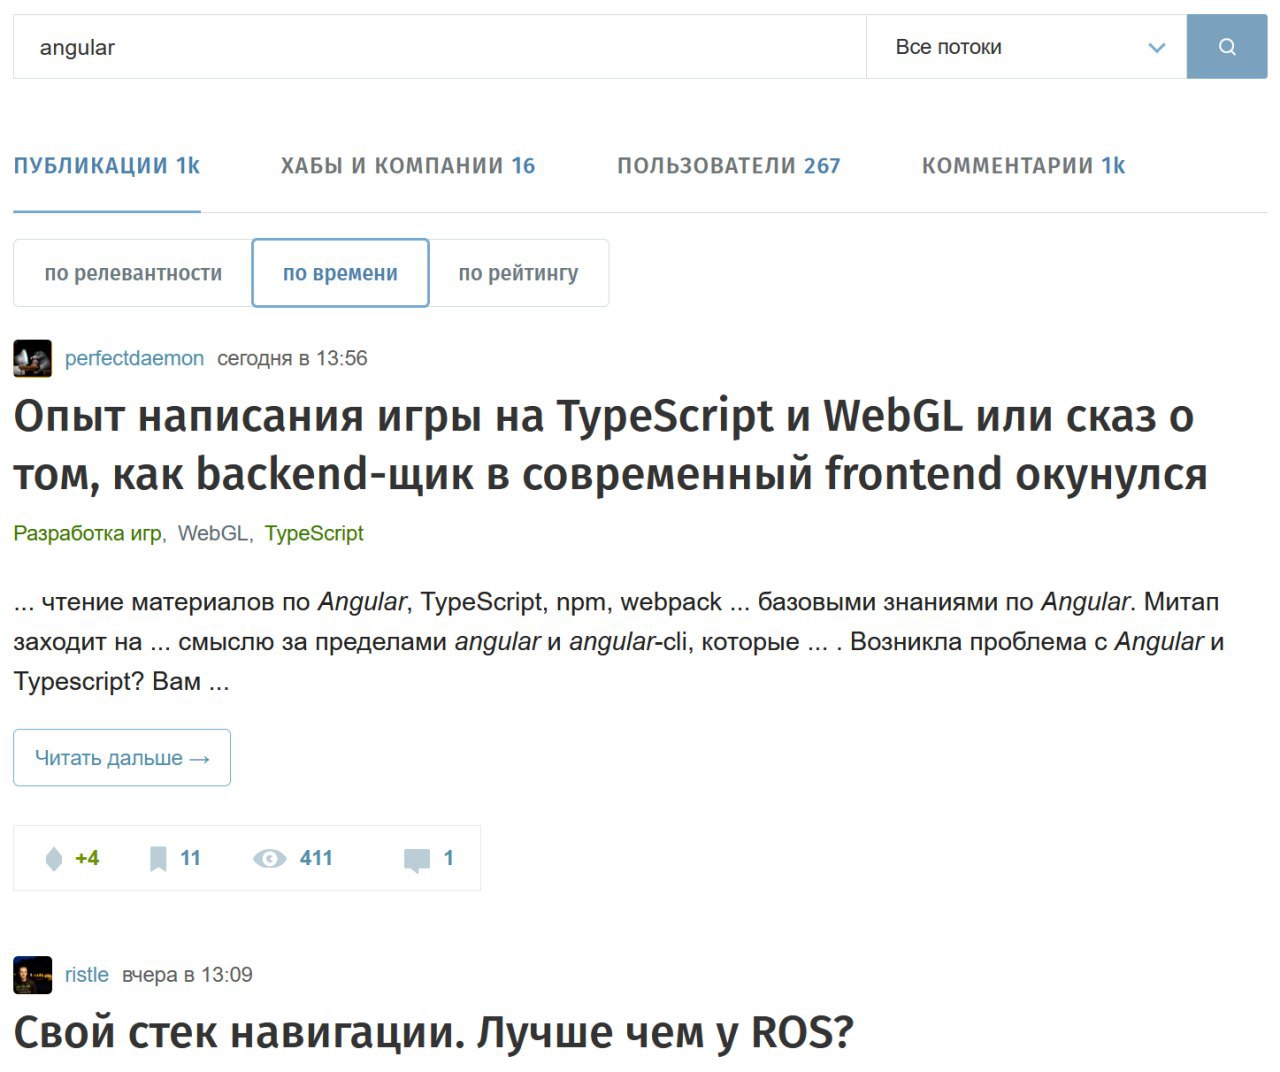Open the 'TypeScript' hub tag
1280x1072 pixels.
tap(314, 533)
